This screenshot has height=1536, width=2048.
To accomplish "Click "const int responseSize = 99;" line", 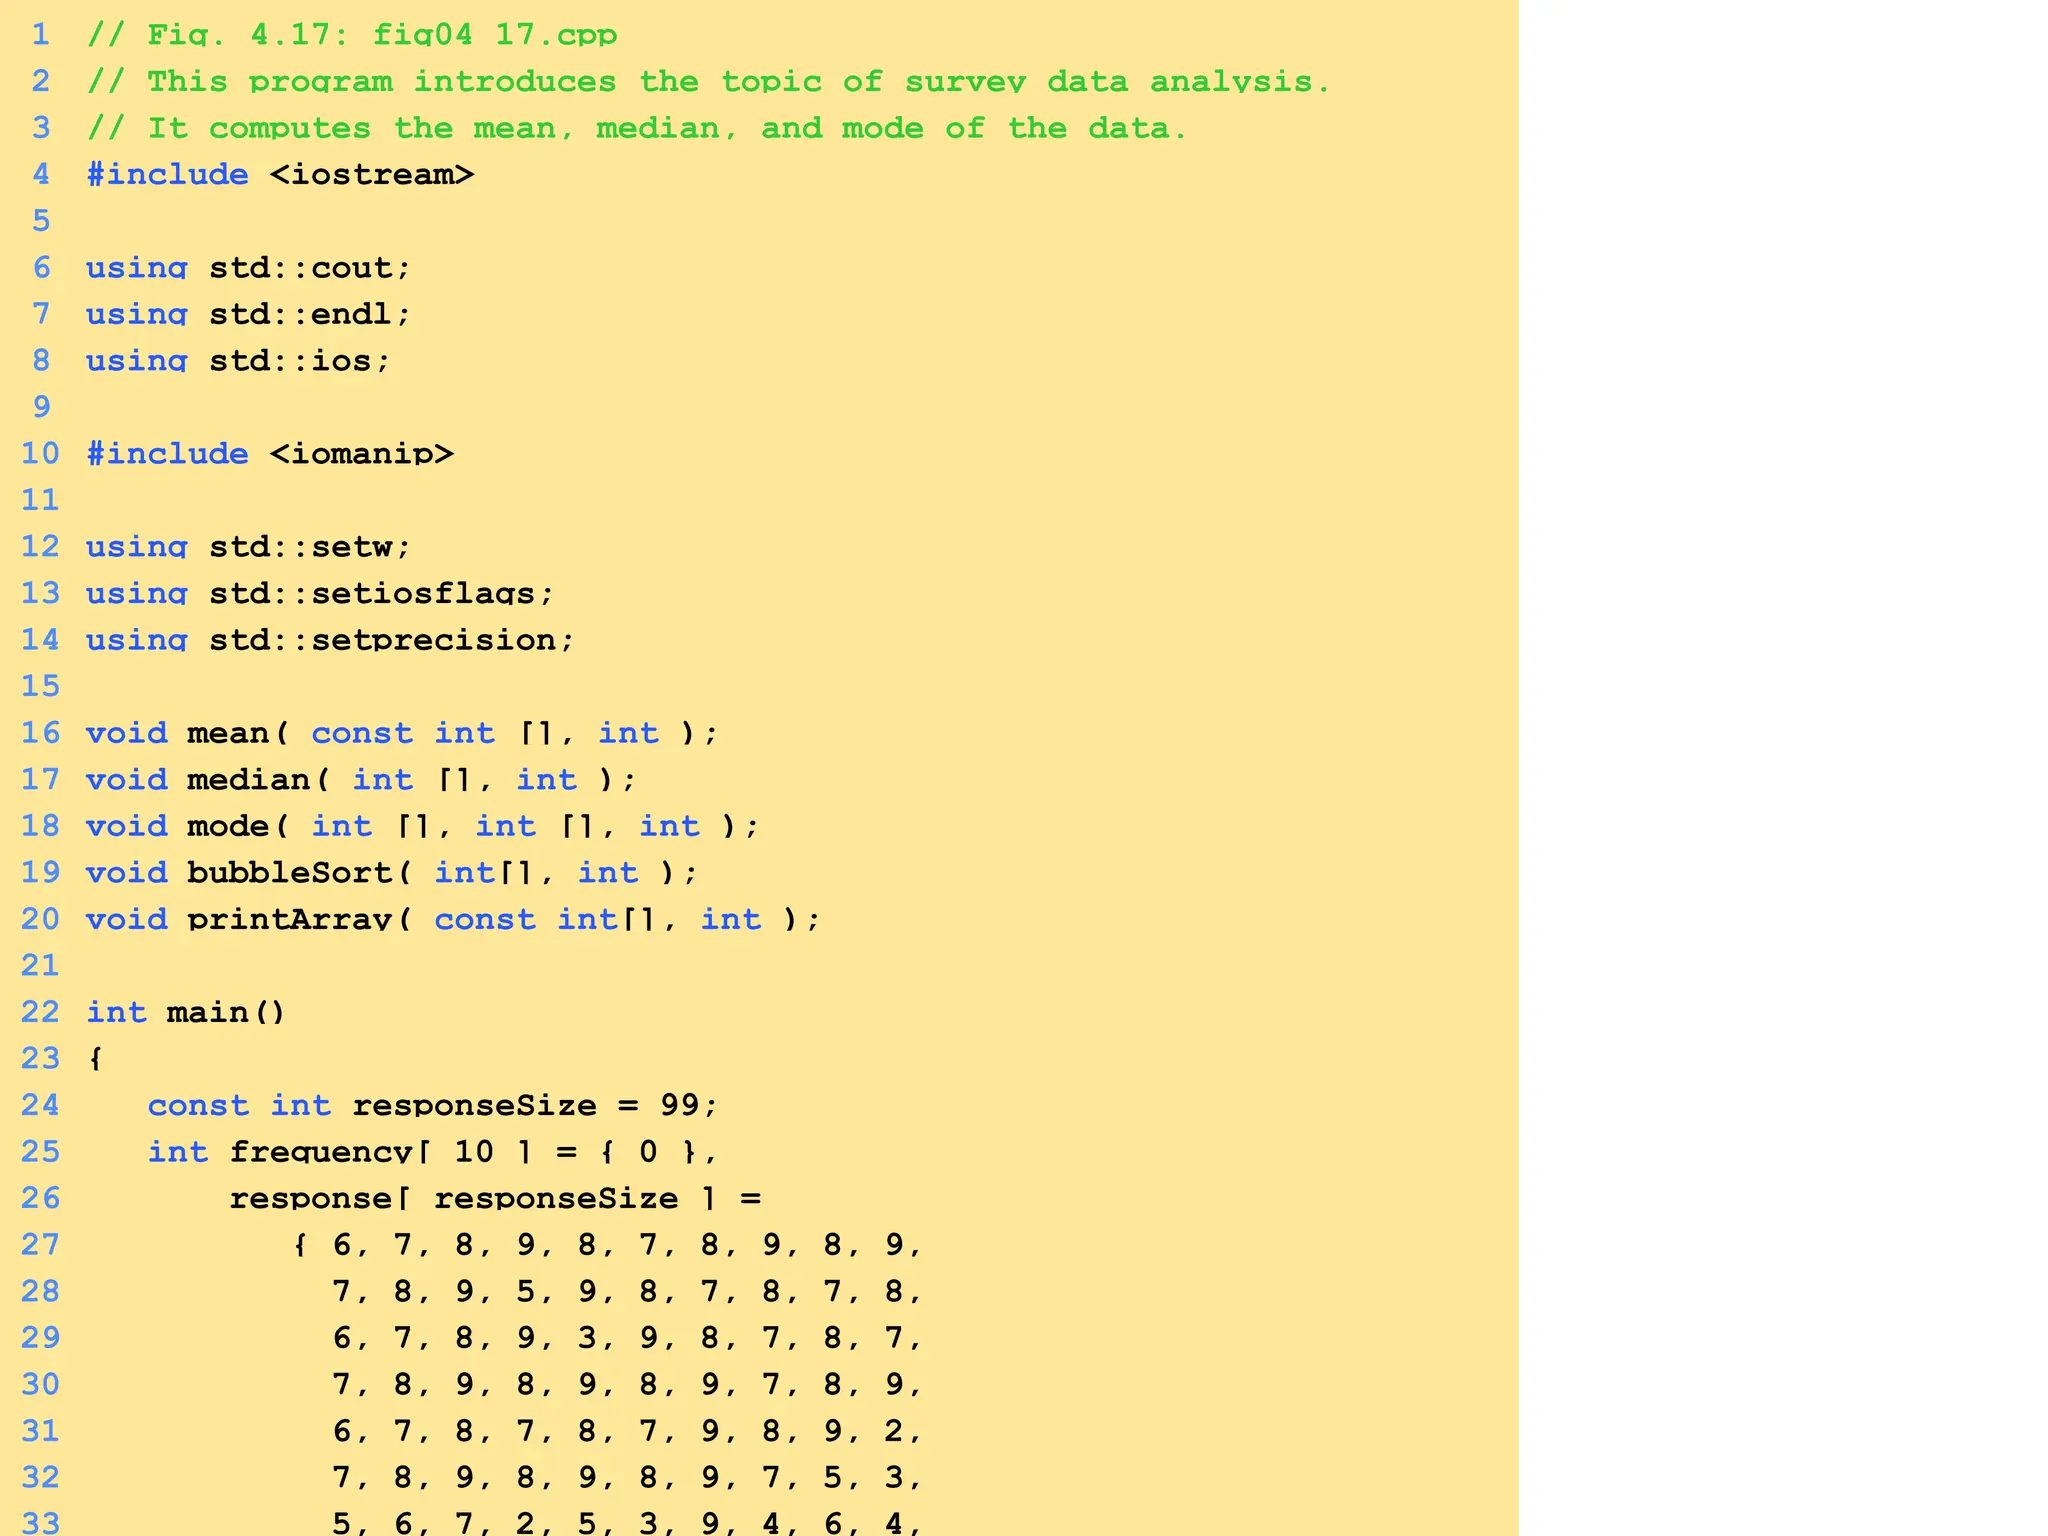I will [x=433, y=1105].
